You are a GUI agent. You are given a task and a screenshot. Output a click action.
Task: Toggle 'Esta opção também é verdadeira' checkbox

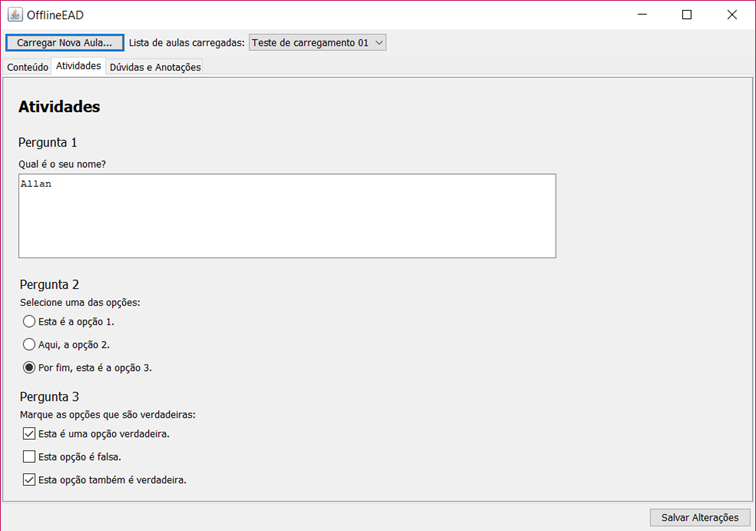(x=28, y=480)
